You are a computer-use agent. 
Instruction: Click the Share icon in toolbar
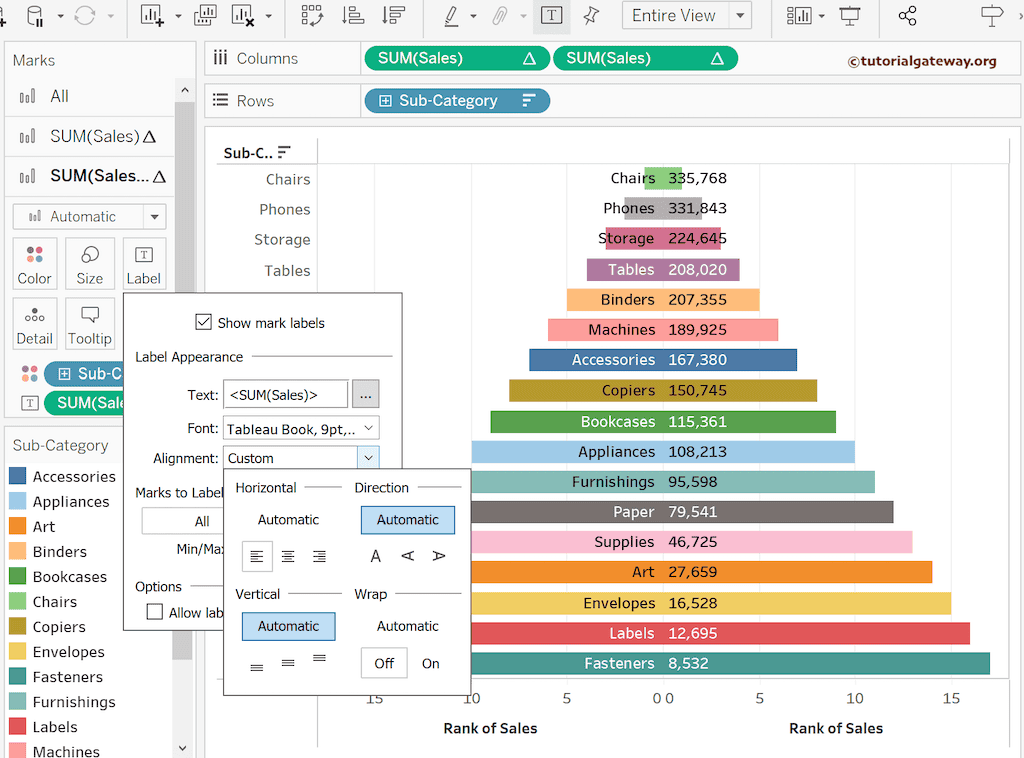click(907, 16)
